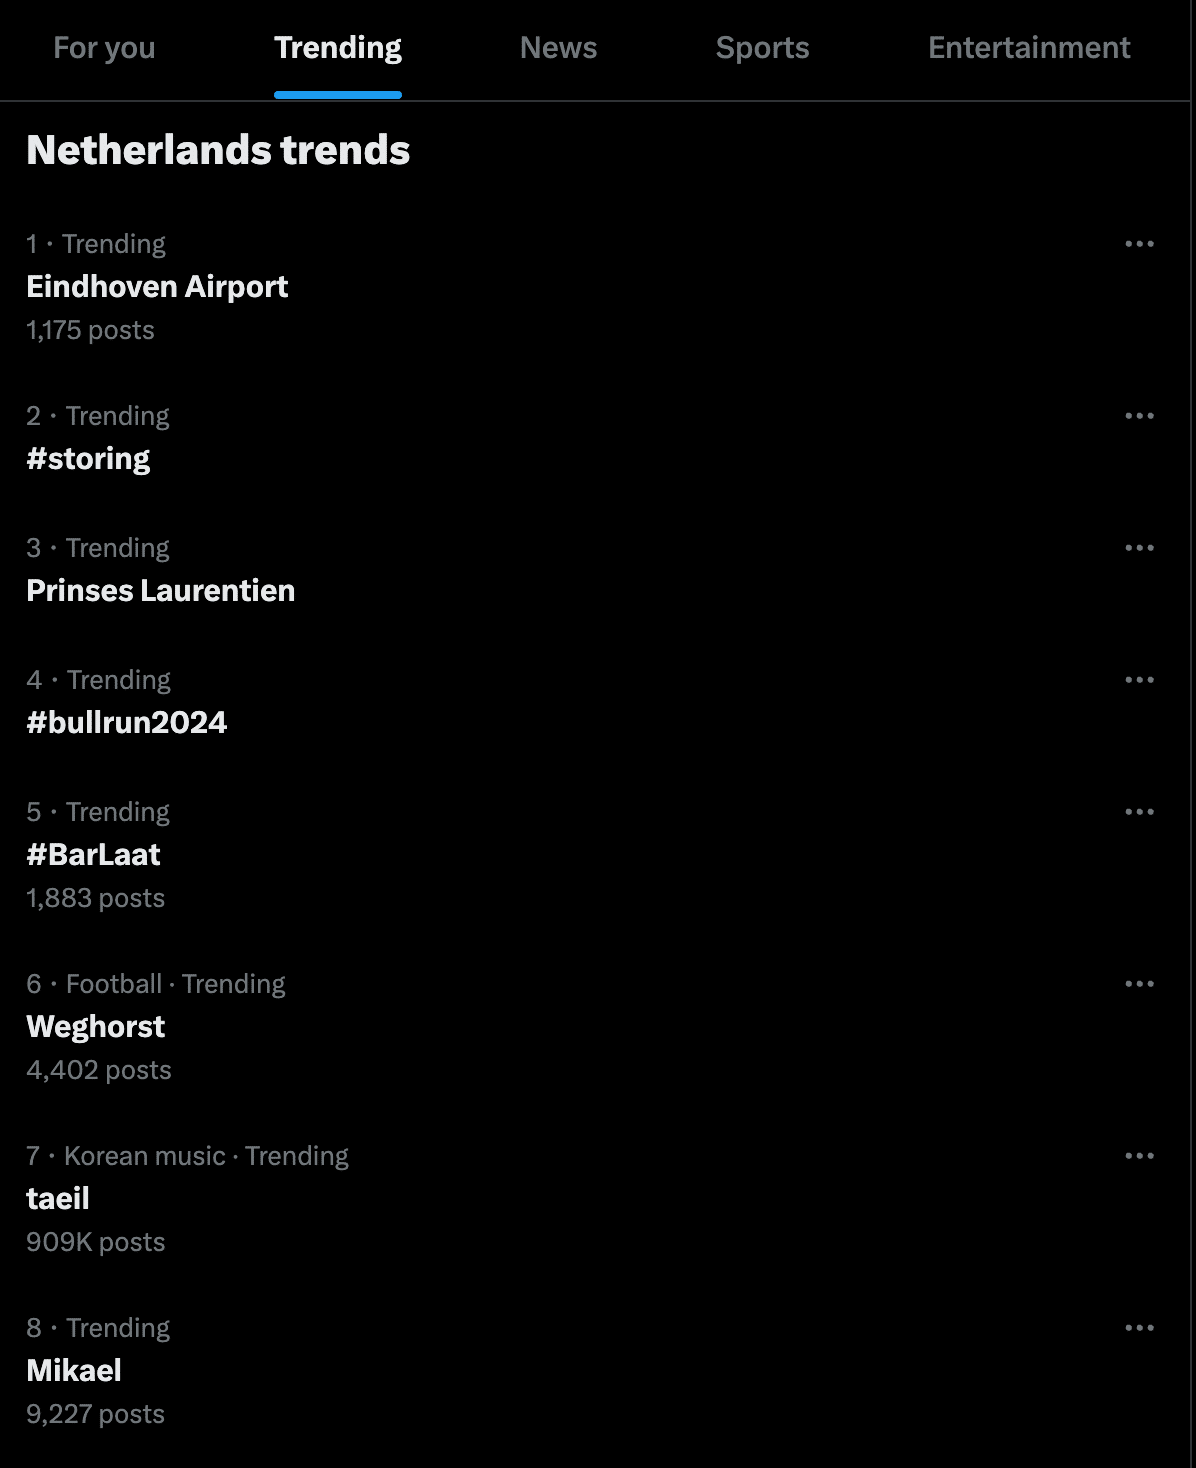View the Prinses Laurentien trend
1196x1468 pixels.
pyautogui.click(x=161, y=590)
